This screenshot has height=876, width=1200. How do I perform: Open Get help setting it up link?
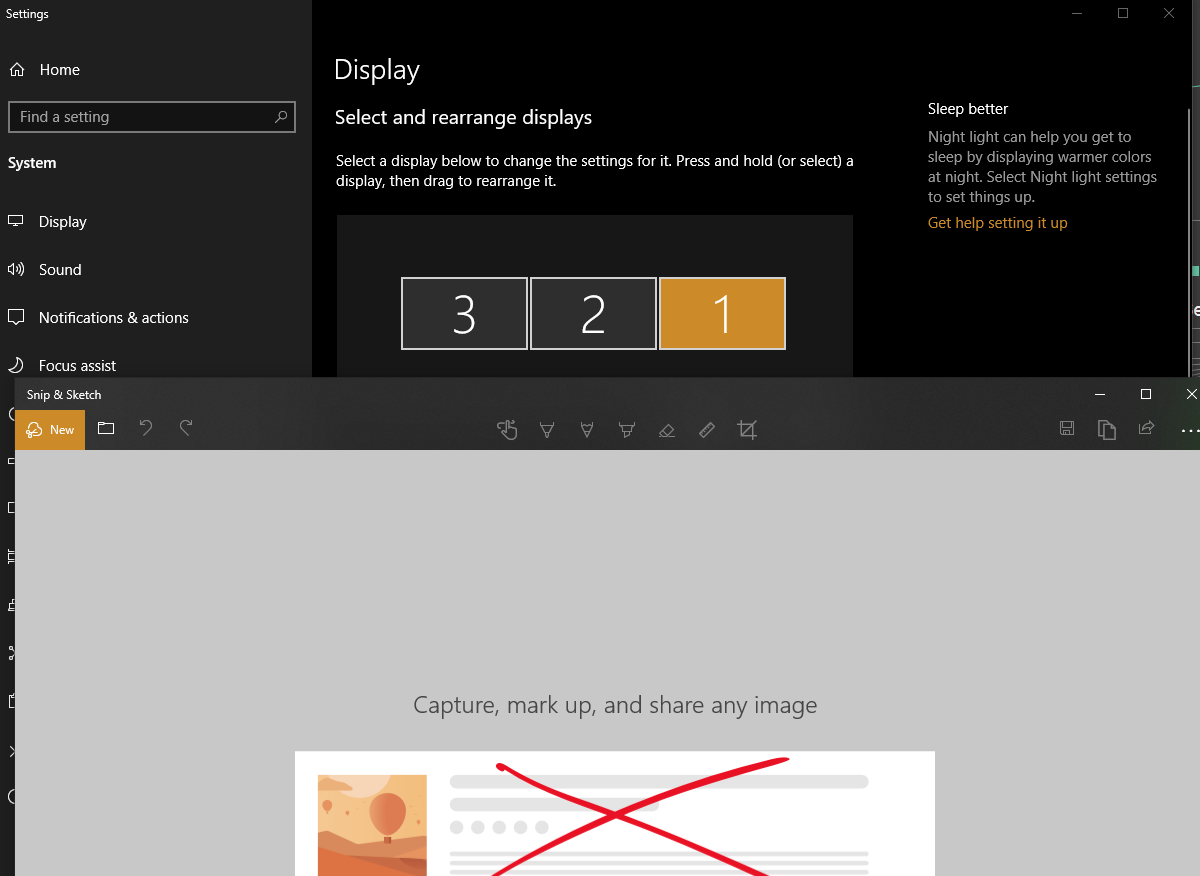[997, 223]
